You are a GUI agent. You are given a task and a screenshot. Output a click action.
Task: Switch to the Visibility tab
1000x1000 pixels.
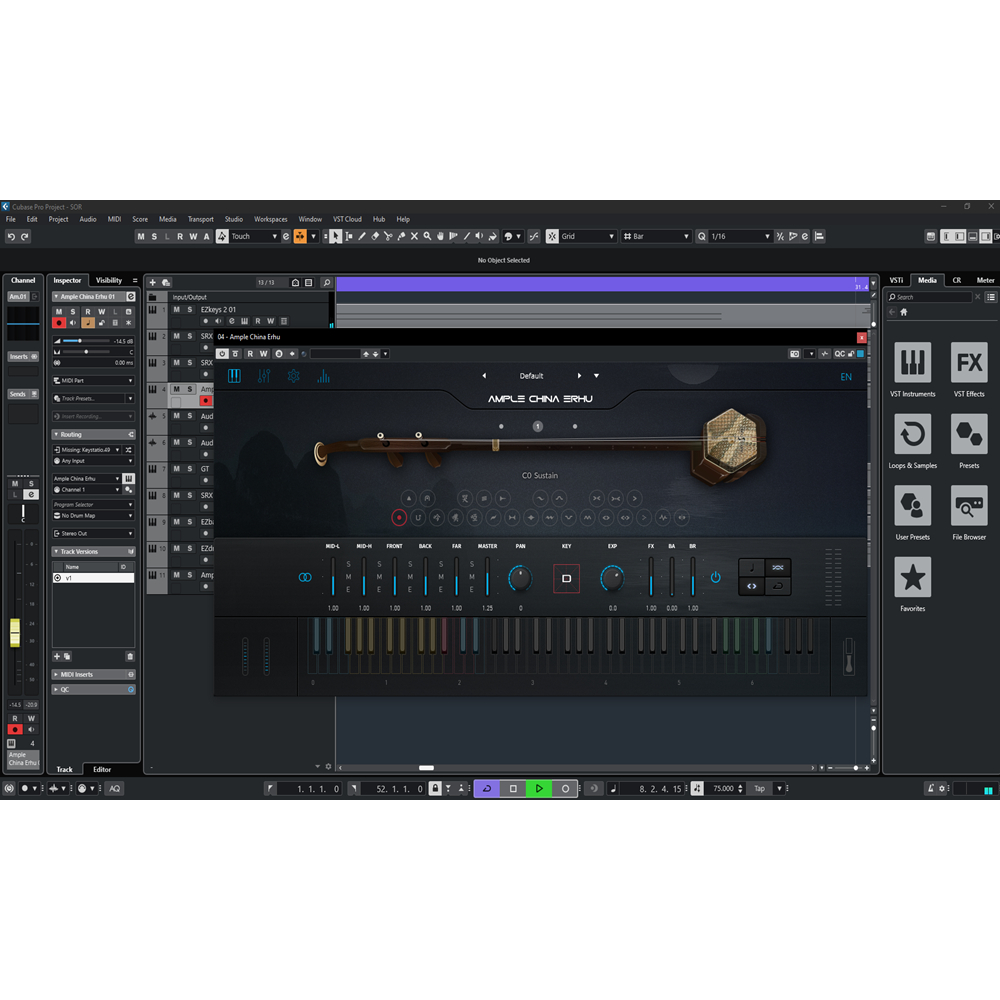coord(109,281)
